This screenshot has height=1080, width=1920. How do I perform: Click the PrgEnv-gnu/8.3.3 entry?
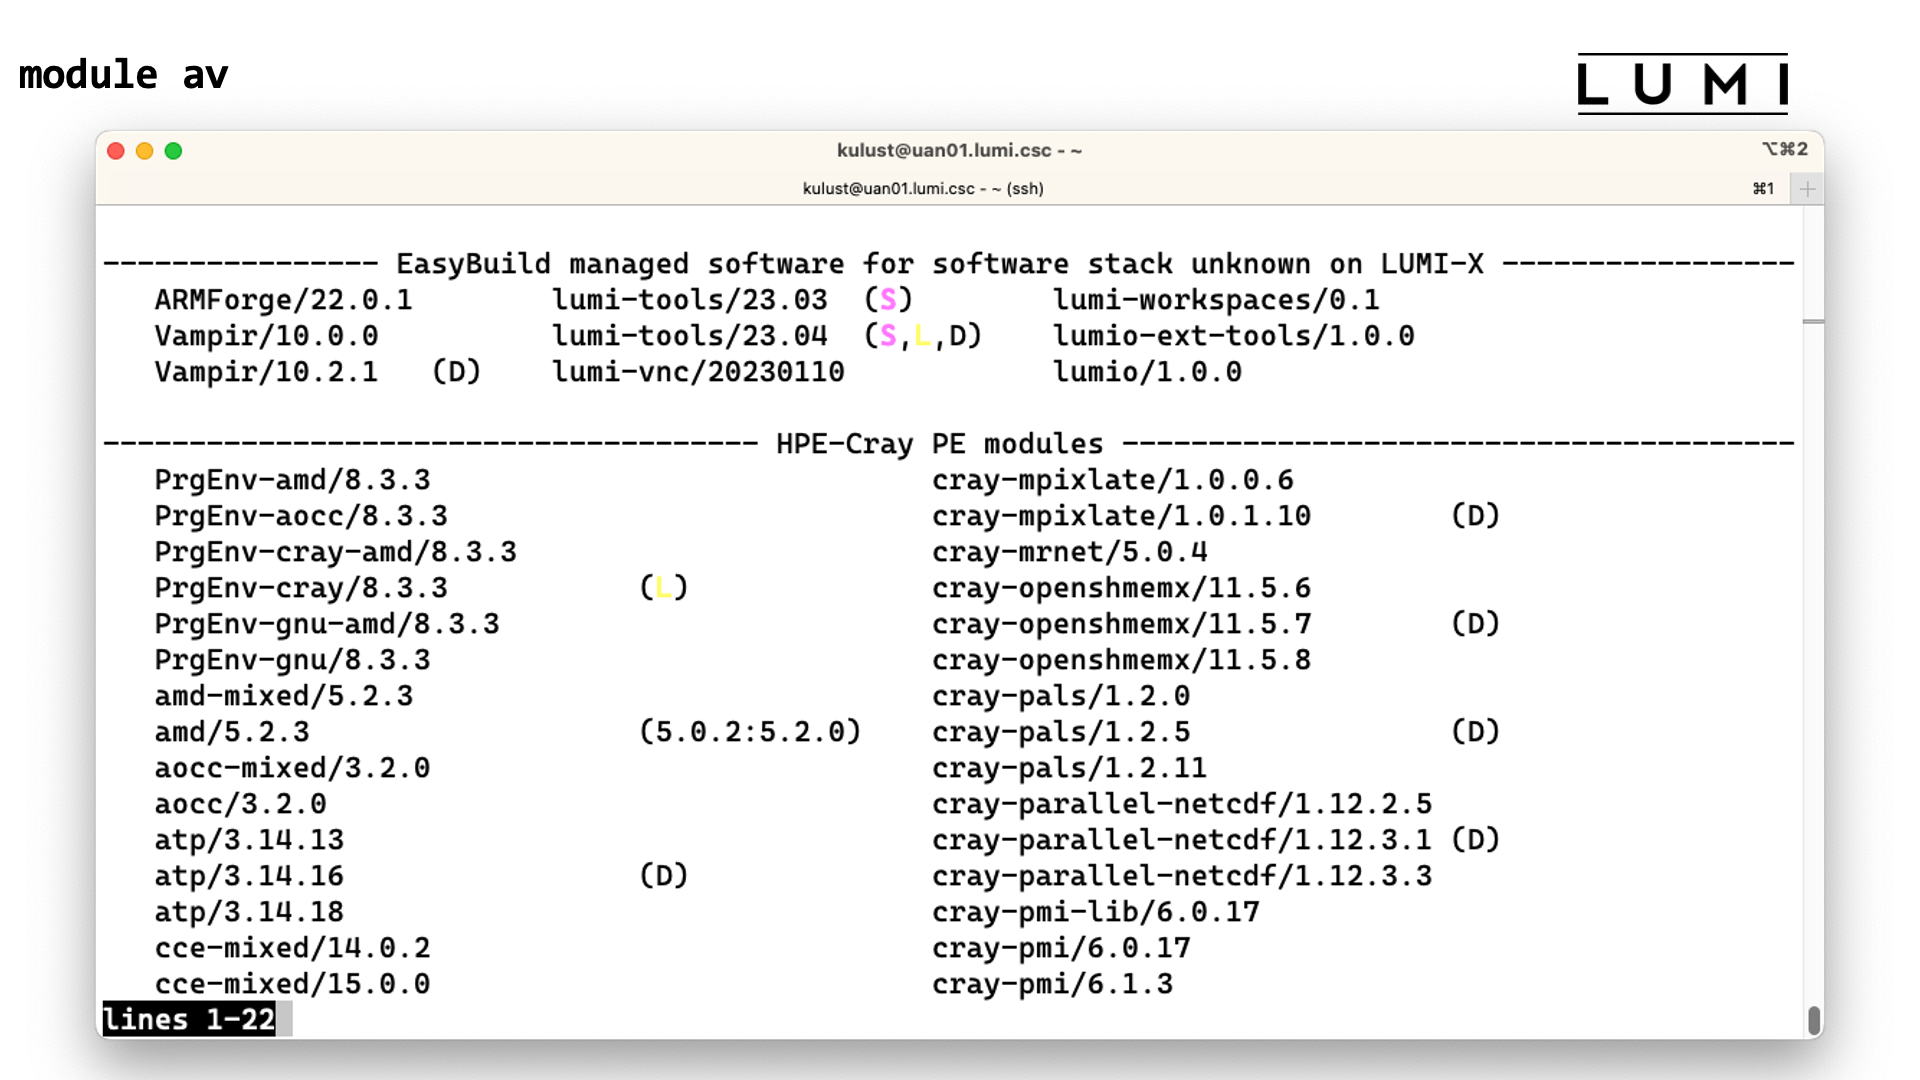(x=292, y=660)
